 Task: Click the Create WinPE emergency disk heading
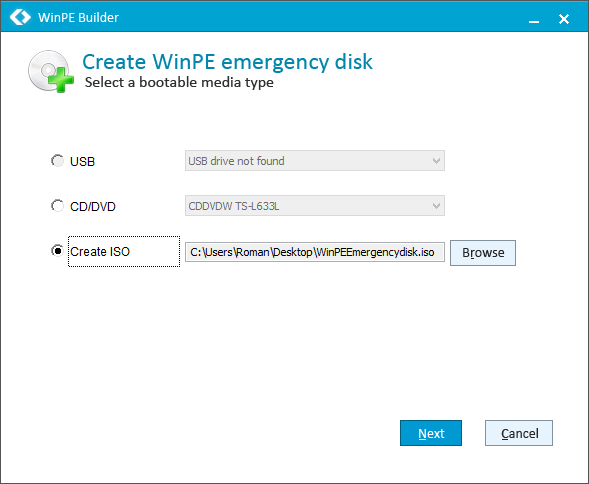[227, 62]
